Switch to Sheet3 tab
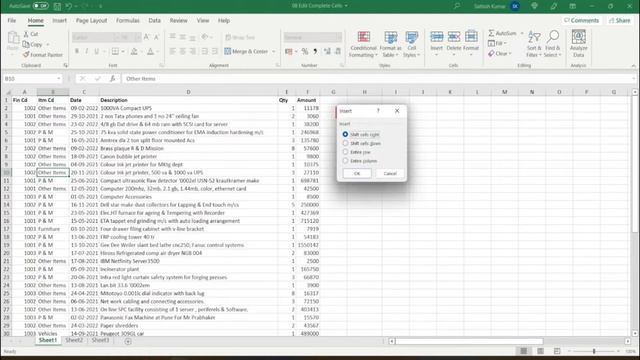640x360 pixels. 100,340
